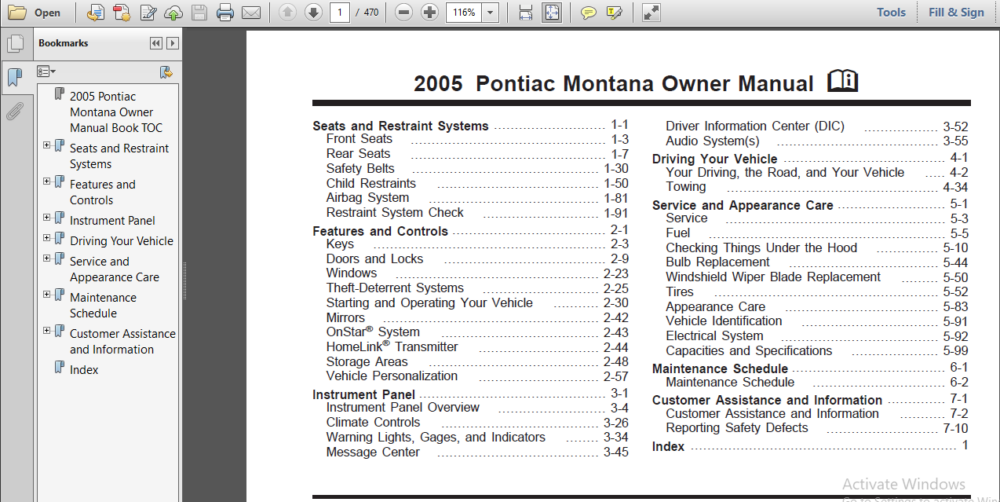Click the Vehicle Personalization TOC entry

[392, 376]
